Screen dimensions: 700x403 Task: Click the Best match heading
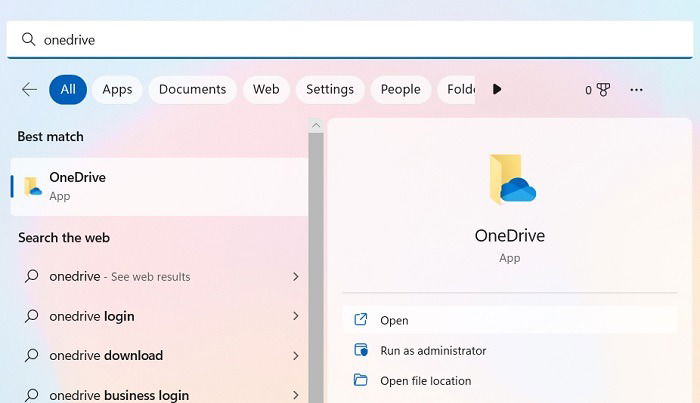tap(50, 137)
